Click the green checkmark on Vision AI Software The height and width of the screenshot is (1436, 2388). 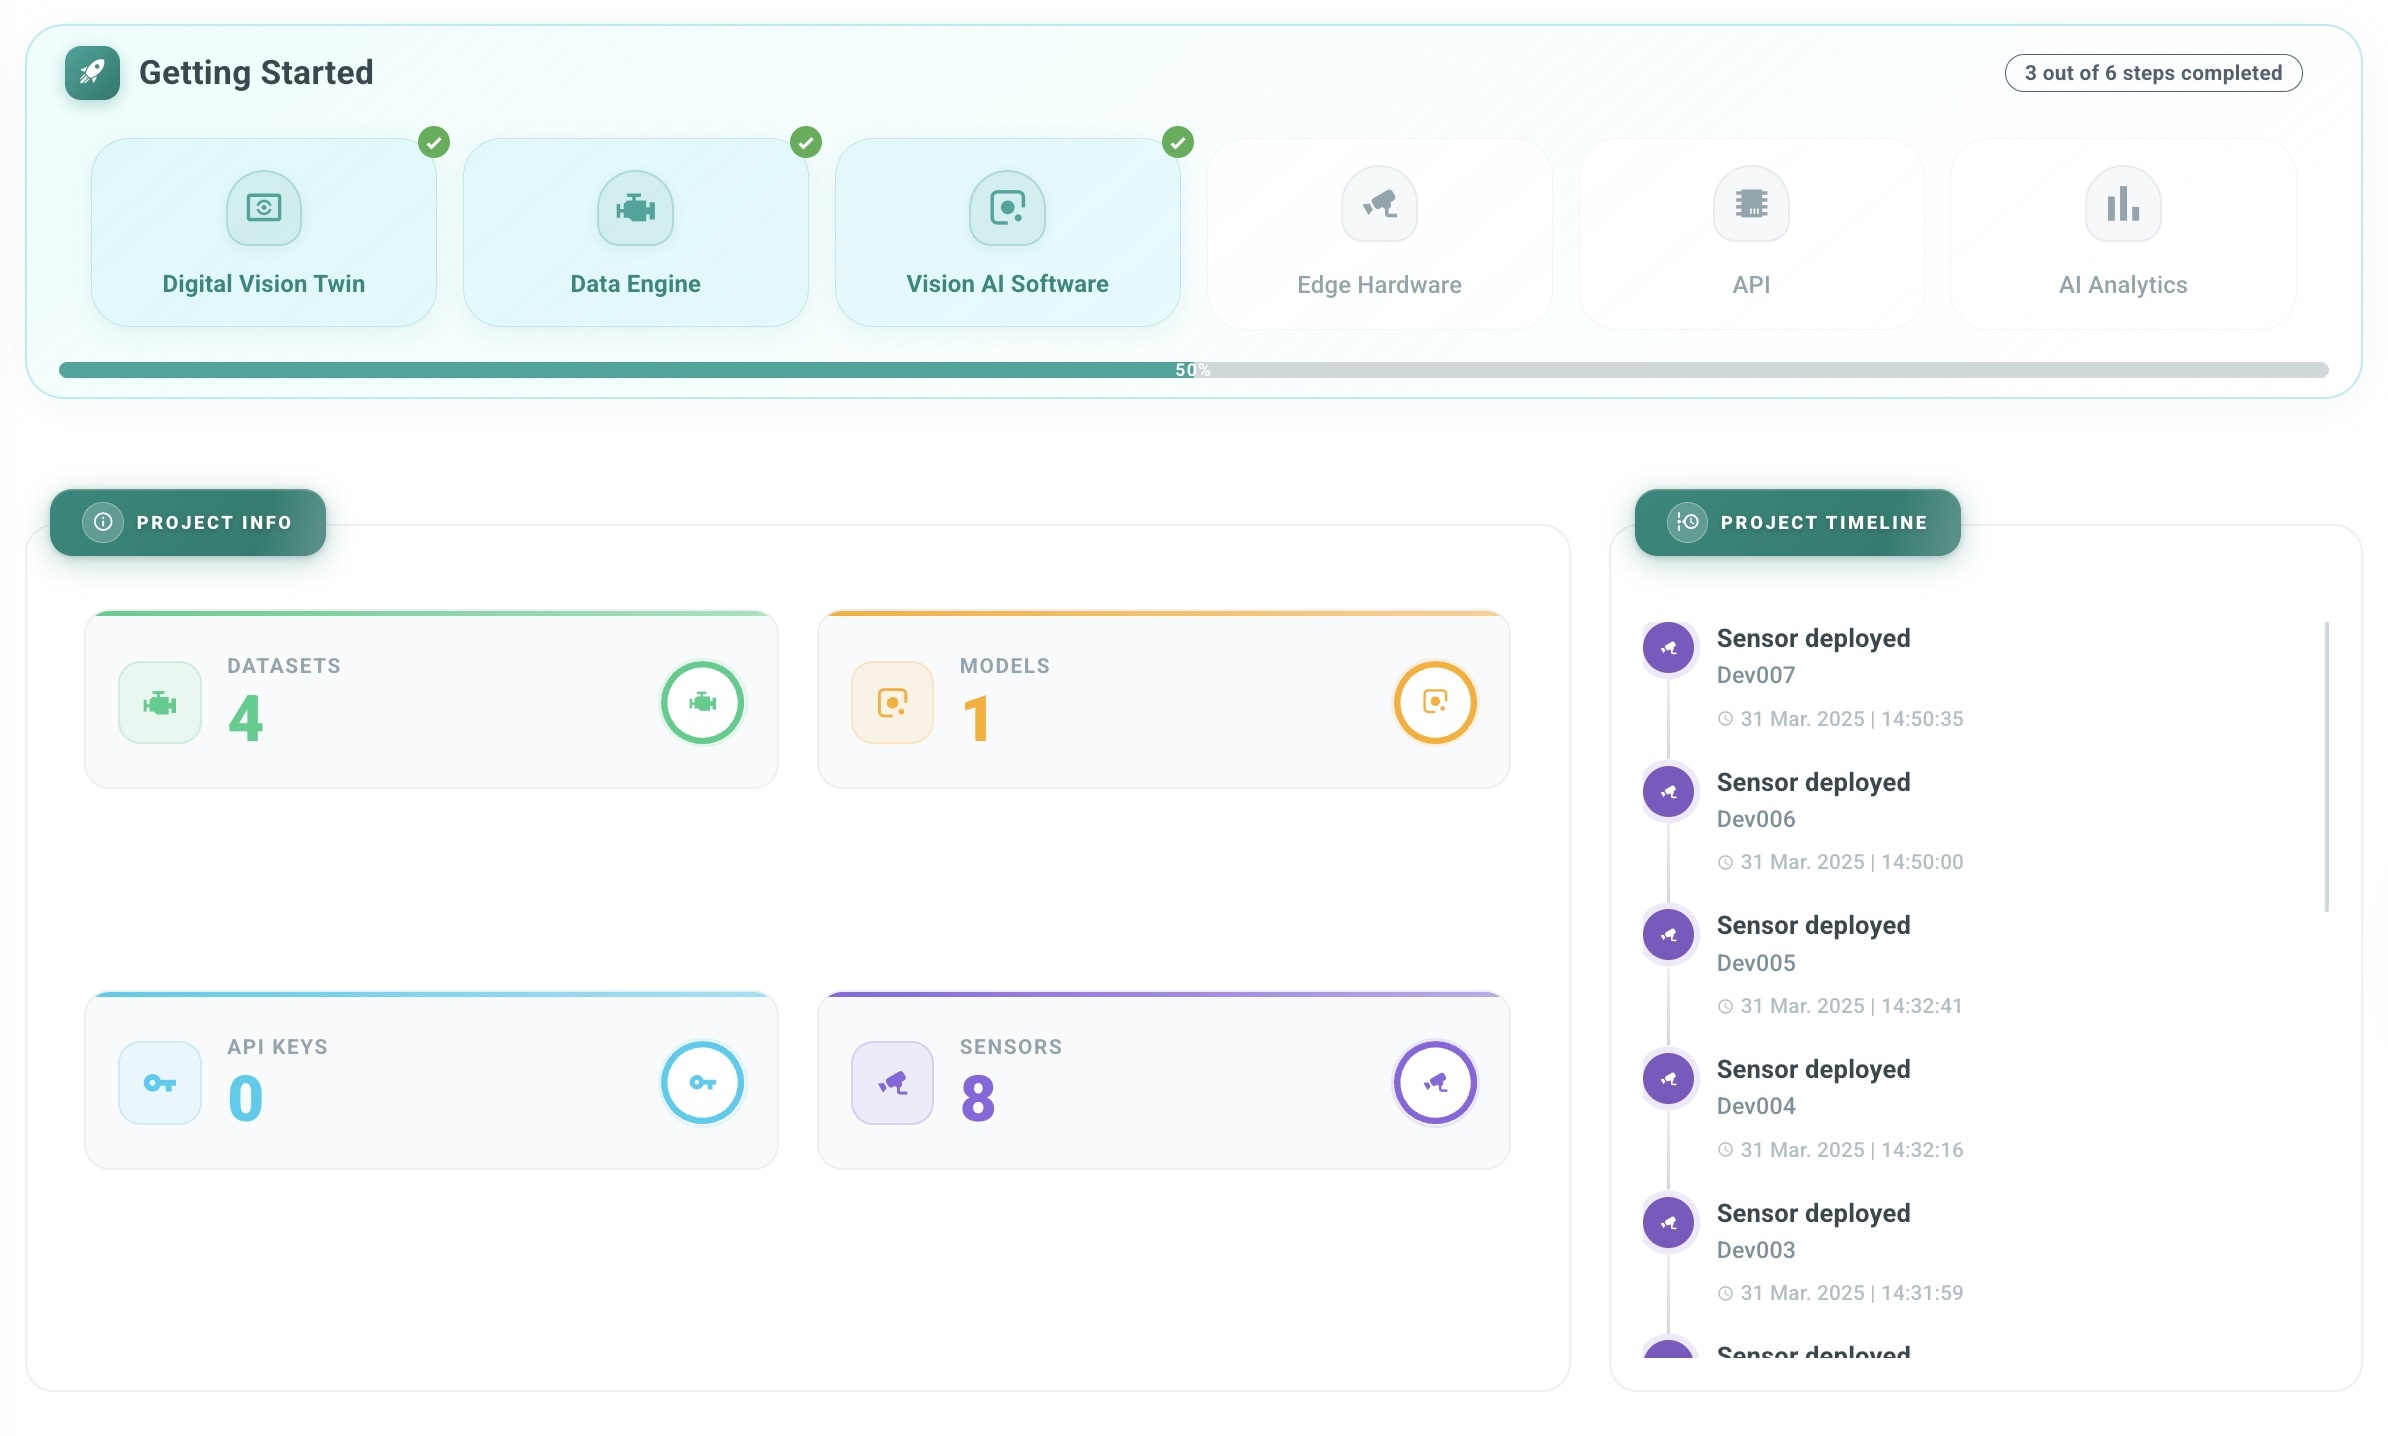[x=1178, y=143]
